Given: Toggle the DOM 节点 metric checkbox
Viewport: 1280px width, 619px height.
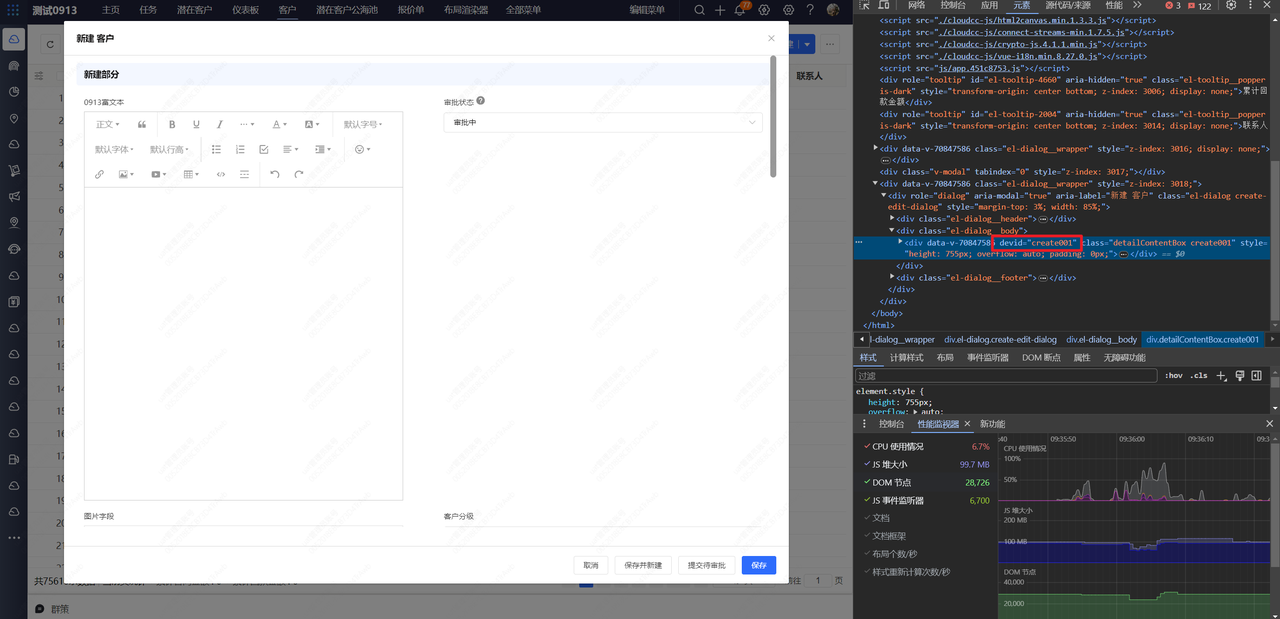Looking at the screenshot, I should point(866,483).
